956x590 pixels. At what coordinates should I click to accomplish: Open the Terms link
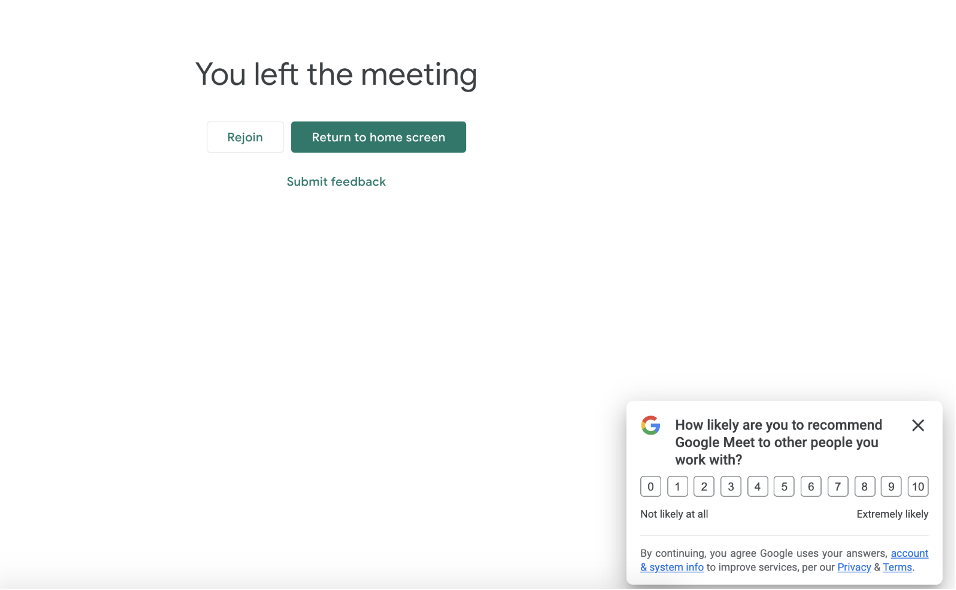[x=897, y=567]
